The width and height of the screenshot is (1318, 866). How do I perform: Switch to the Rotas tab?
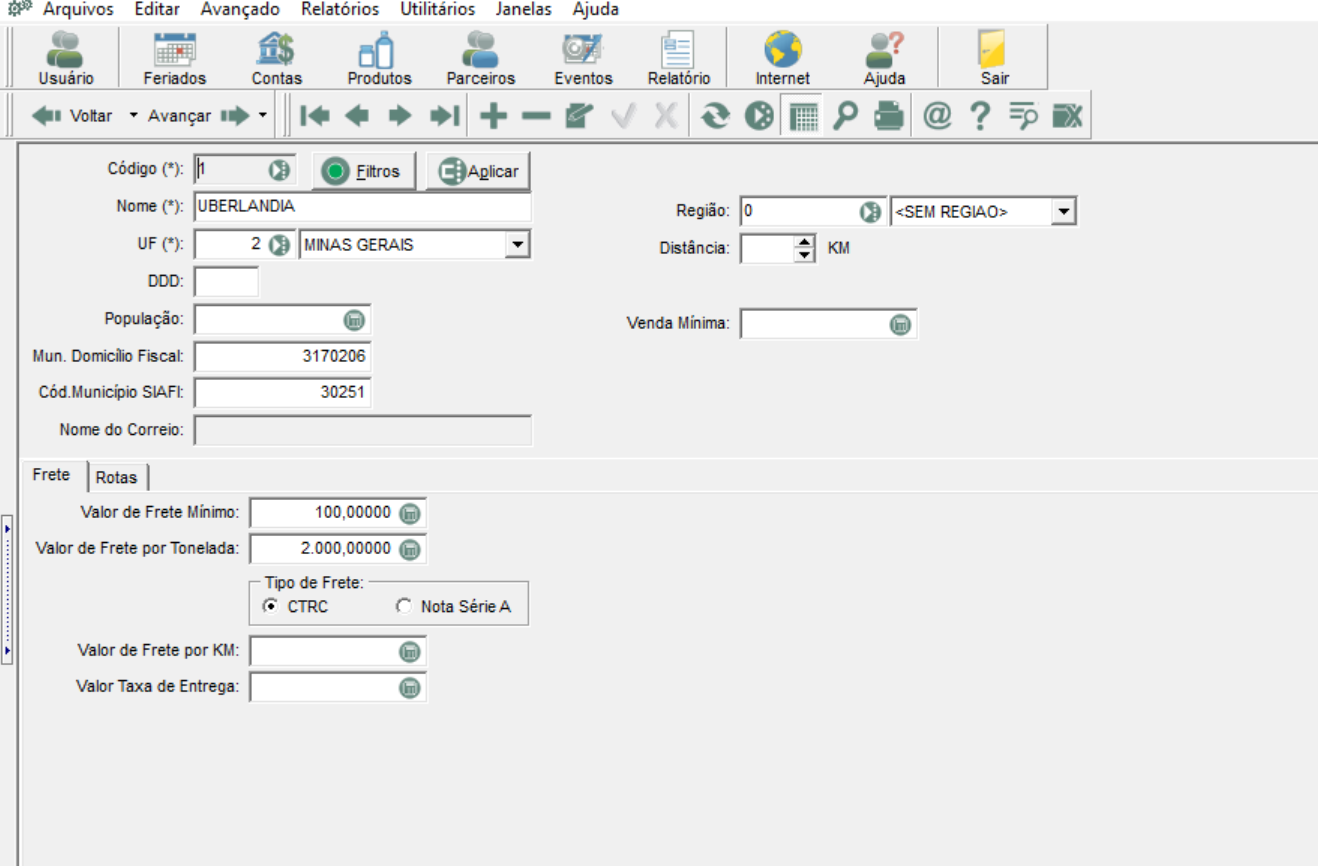click(117, 477)
